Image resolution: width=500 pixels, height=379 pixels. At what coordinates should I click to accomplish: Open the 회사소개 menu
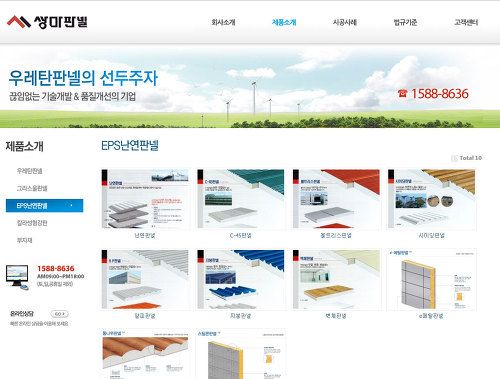coord(223,22)
